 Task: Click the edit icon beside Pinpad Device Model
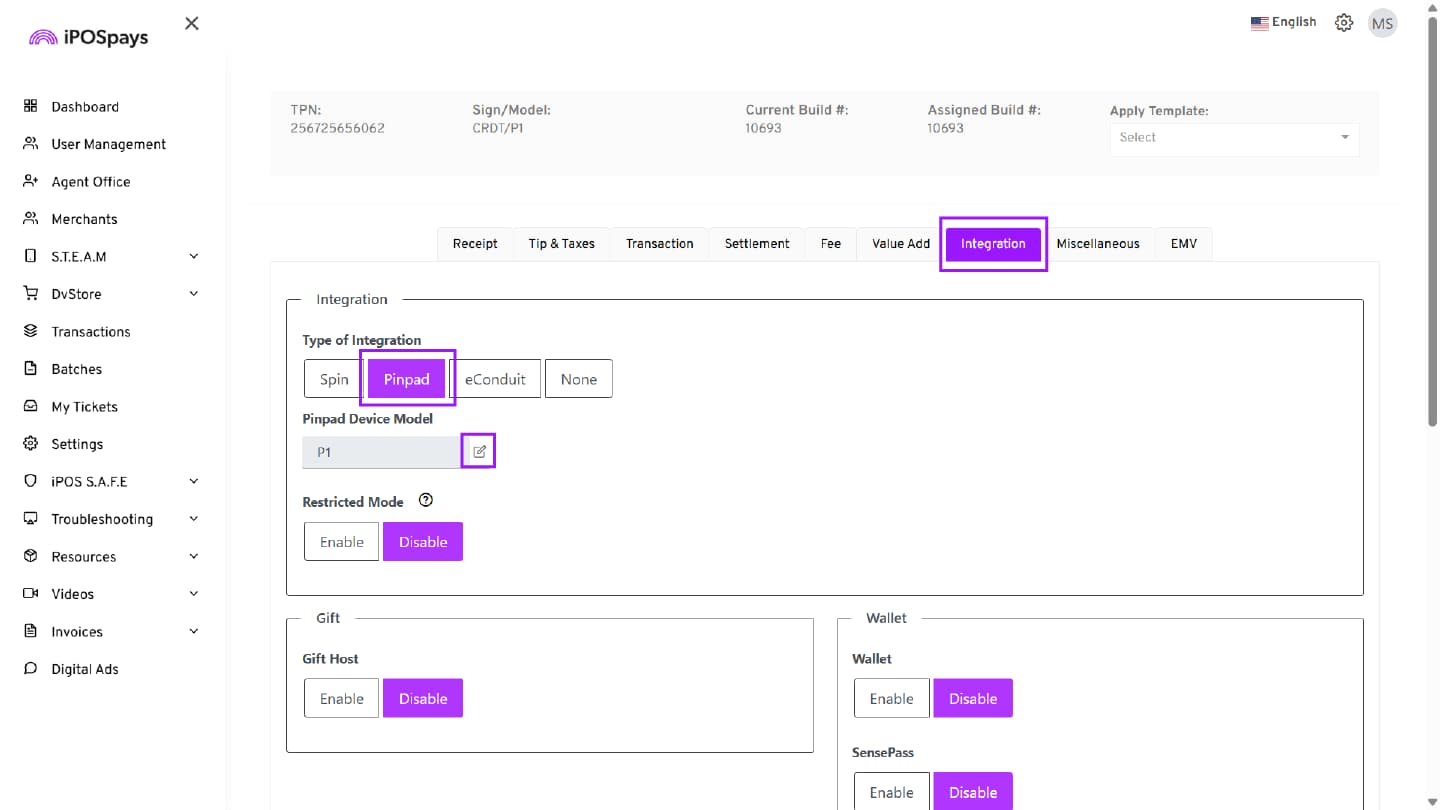pos(479,452)
